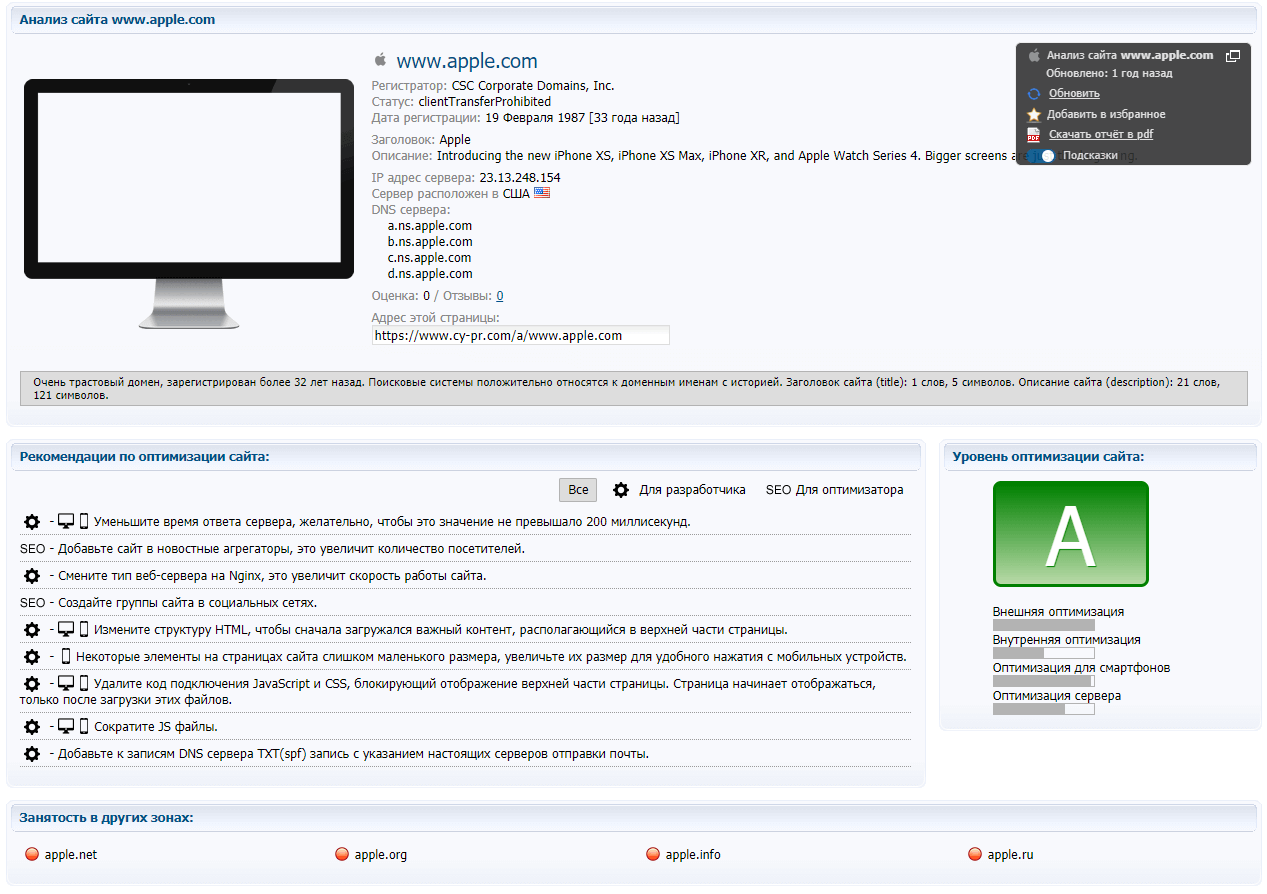Click the PDF file icon
This screenshot has width=1267, height=894.
click(1034, 135)
